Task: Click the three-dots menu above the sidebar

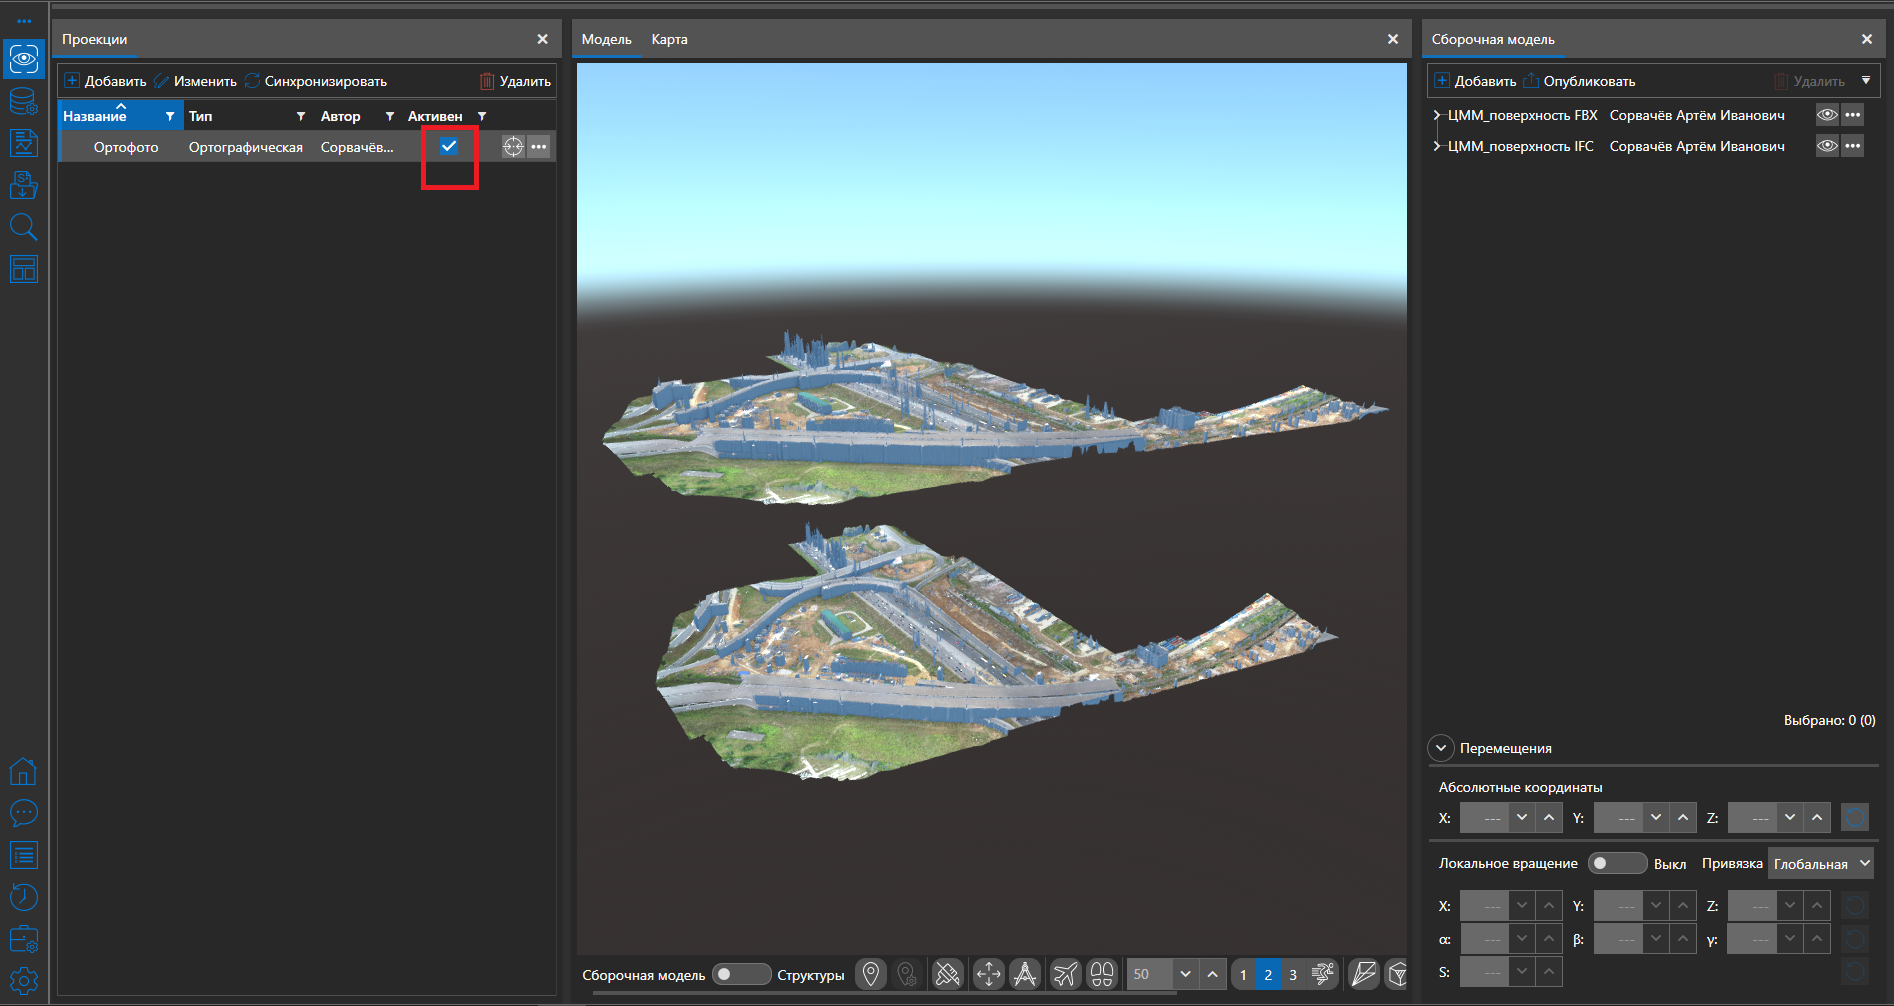Action: (24, 20)
